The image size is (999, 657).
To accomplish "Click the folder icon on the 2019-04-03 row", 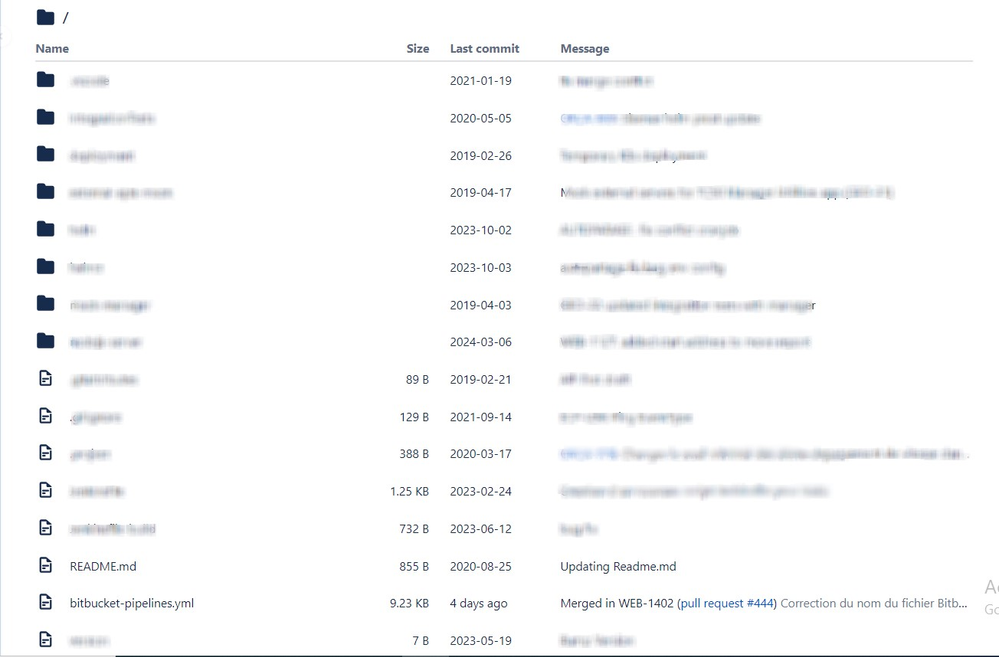I will click(45, 304).
